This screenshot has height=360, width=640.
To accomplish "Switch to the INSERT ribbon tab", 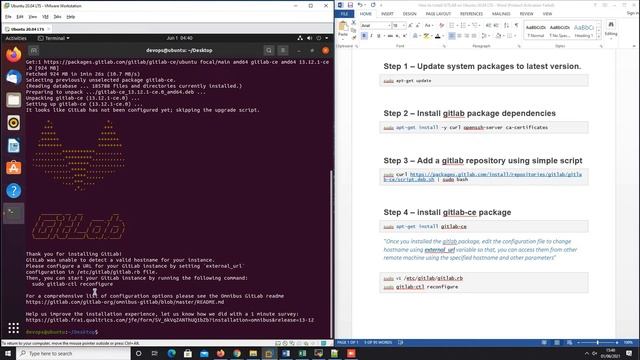I will pyautogui.click(x=387, y=14).
